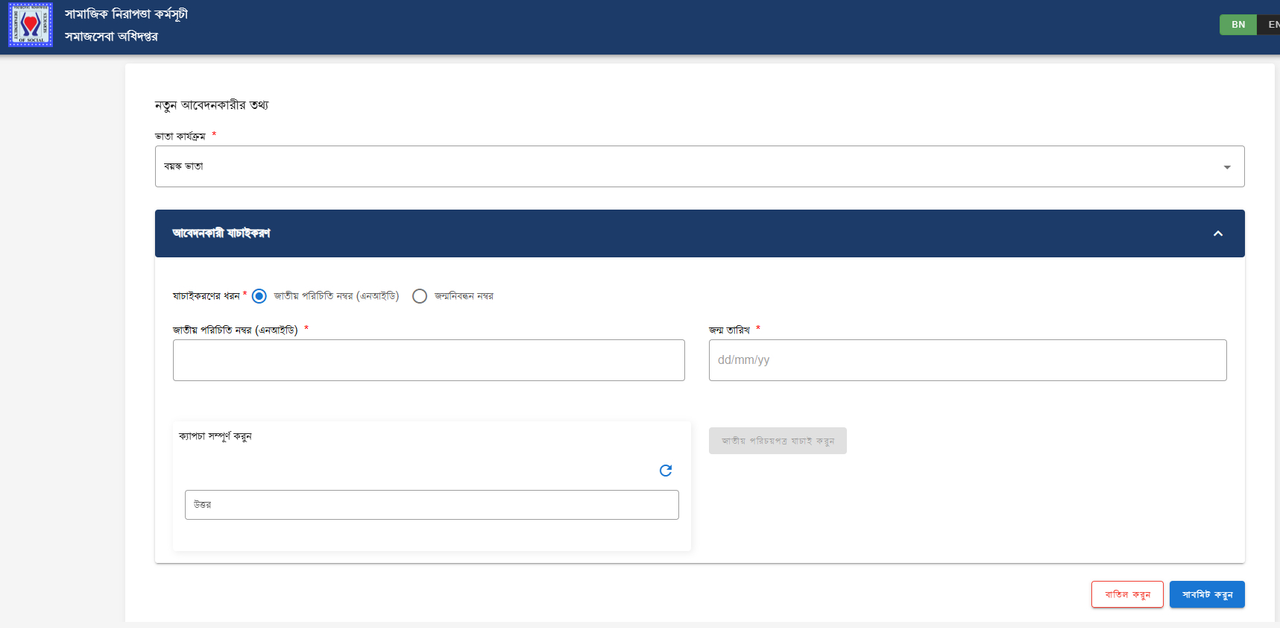
Task: Click the আবেদনকারী যাচাইকরণ panel header
Action: point(700,233)
